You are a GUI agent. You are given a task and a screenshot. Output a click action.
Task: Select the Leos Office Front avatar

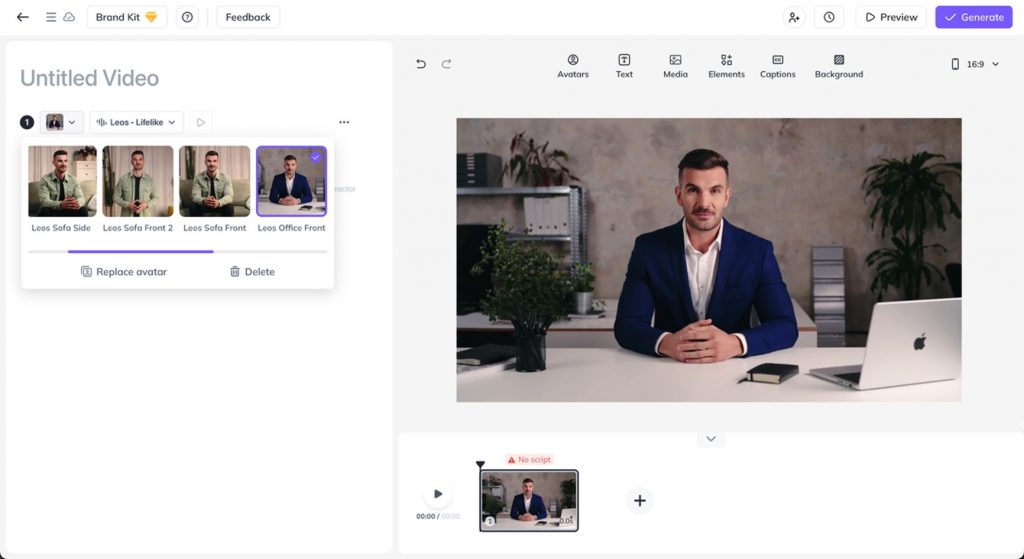pyautogui.click(x=291, y=182)
